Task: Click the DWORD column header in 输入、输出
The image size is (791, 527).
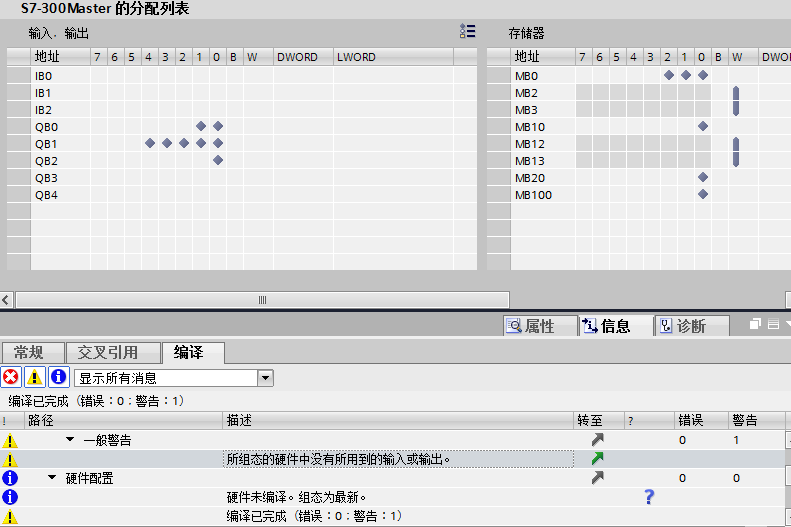Action: pos(303,57)
